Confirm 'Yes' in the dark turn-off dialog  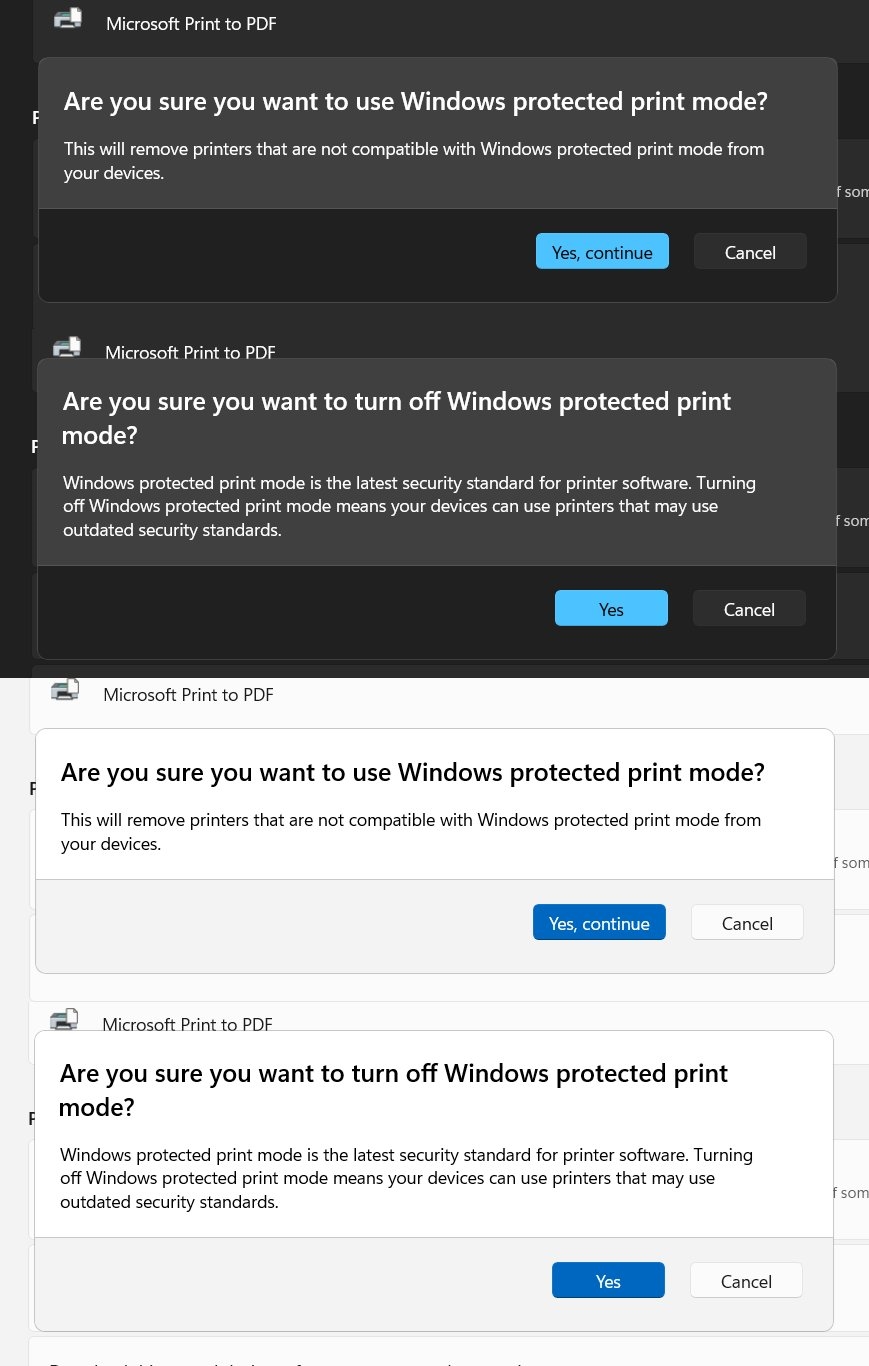(611, 608)
